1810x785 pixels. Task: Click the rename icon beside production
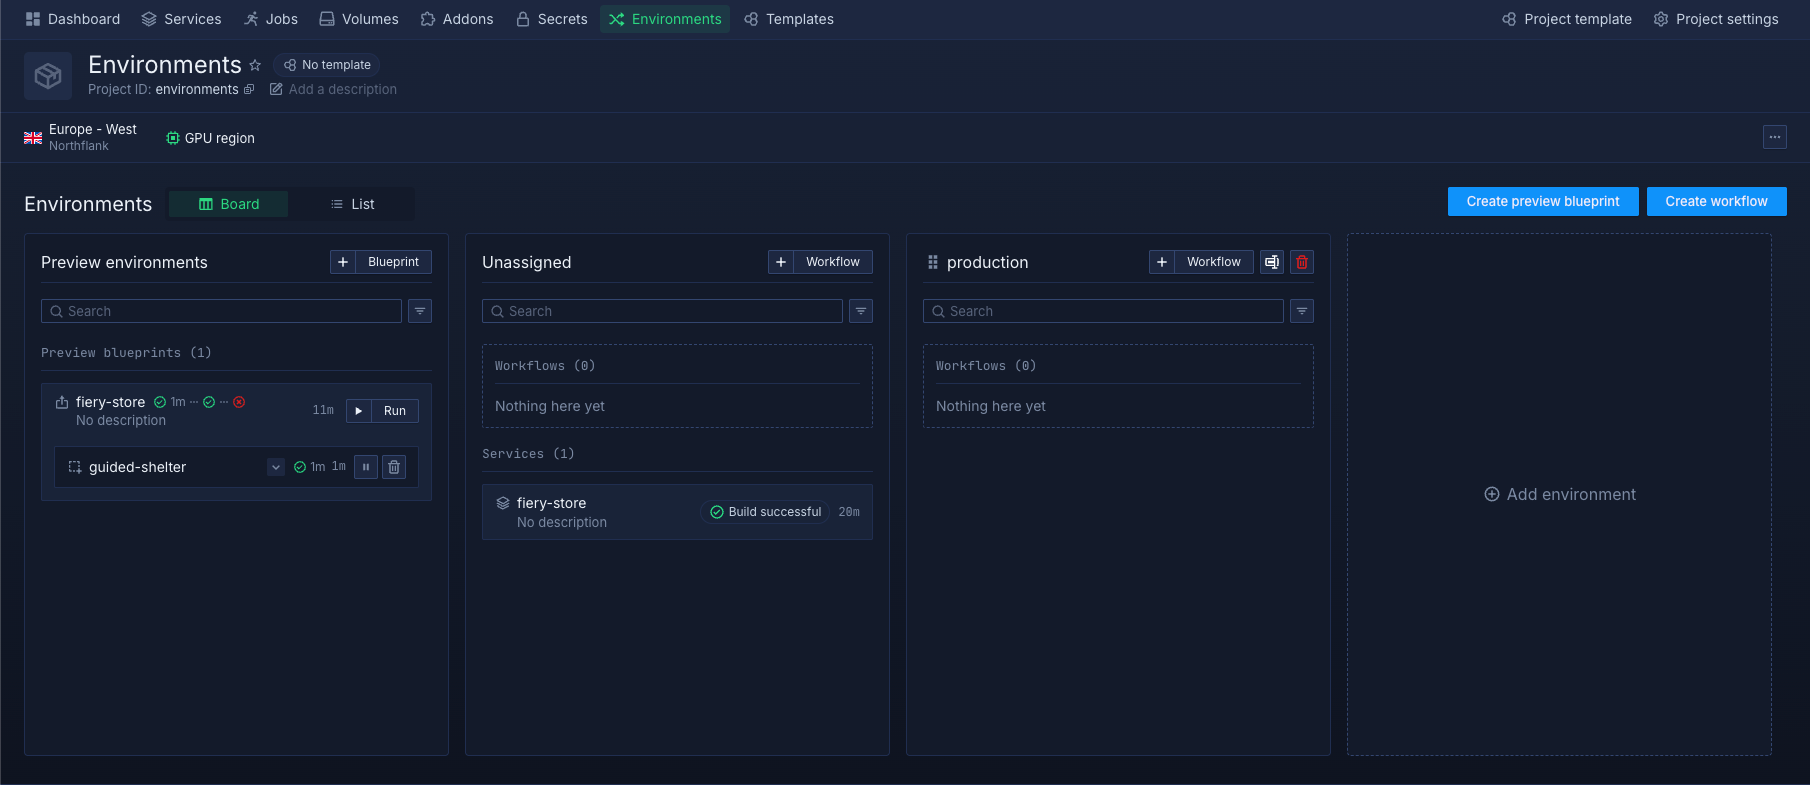tap(1271, 262)
